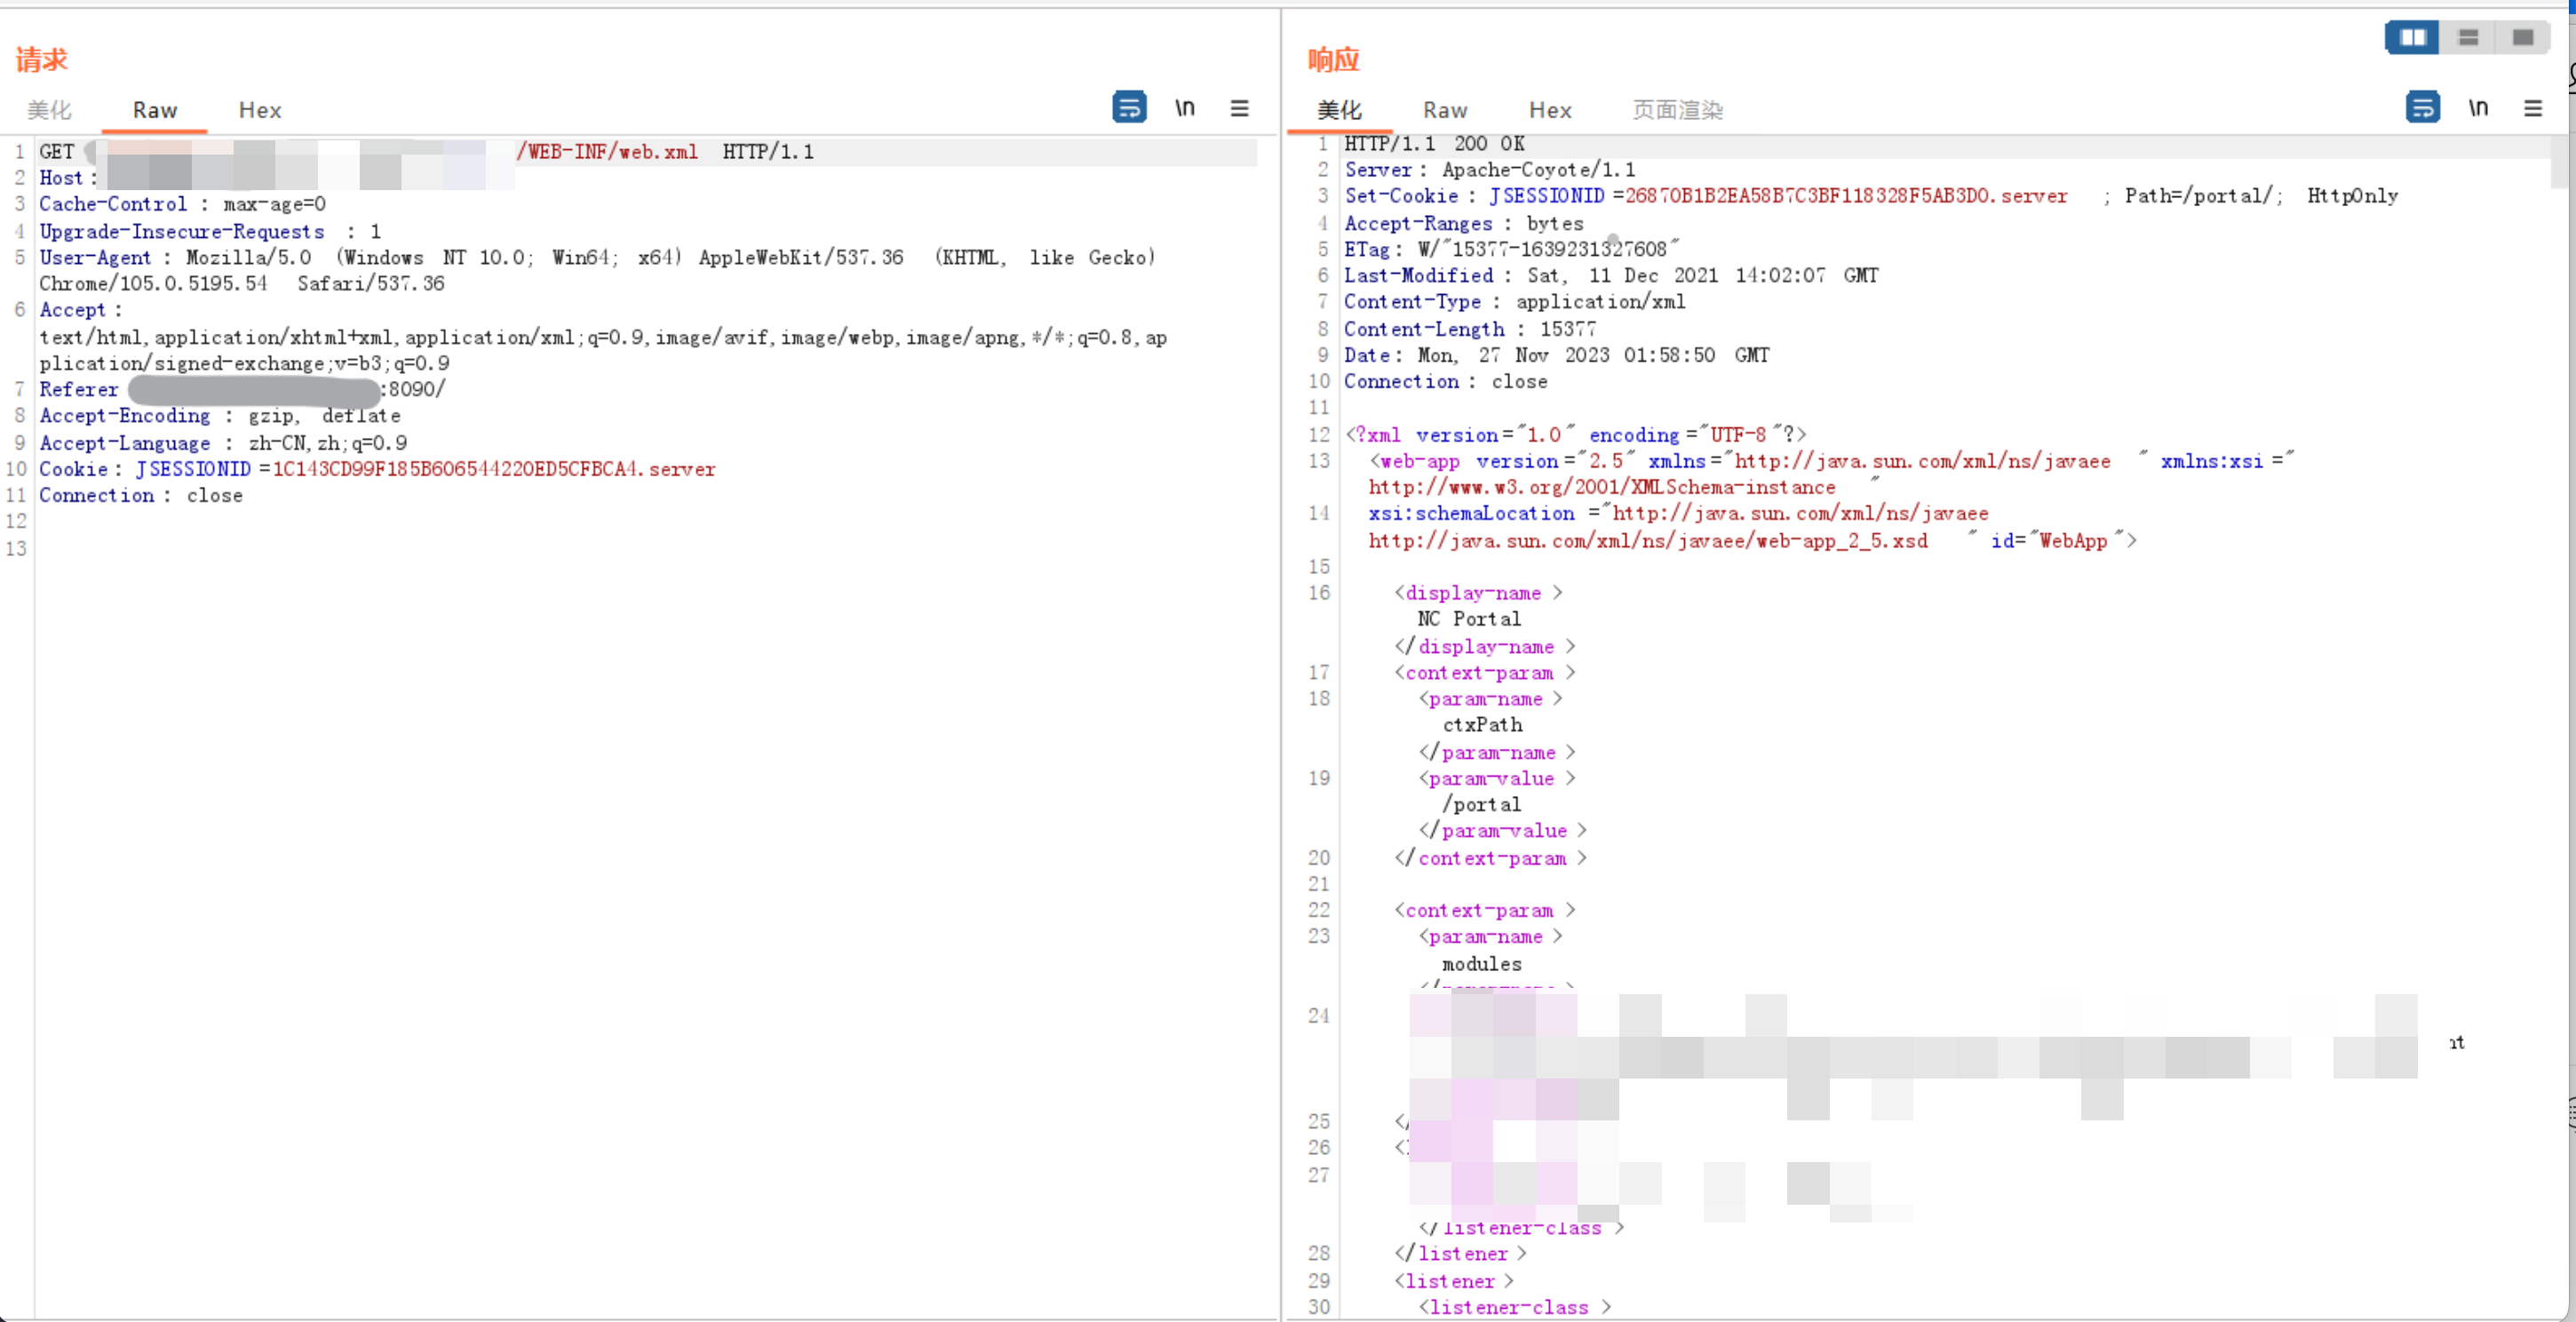2576x1322 pixels.
Task: Click the request Referer header line
Action: click(242, 389)
